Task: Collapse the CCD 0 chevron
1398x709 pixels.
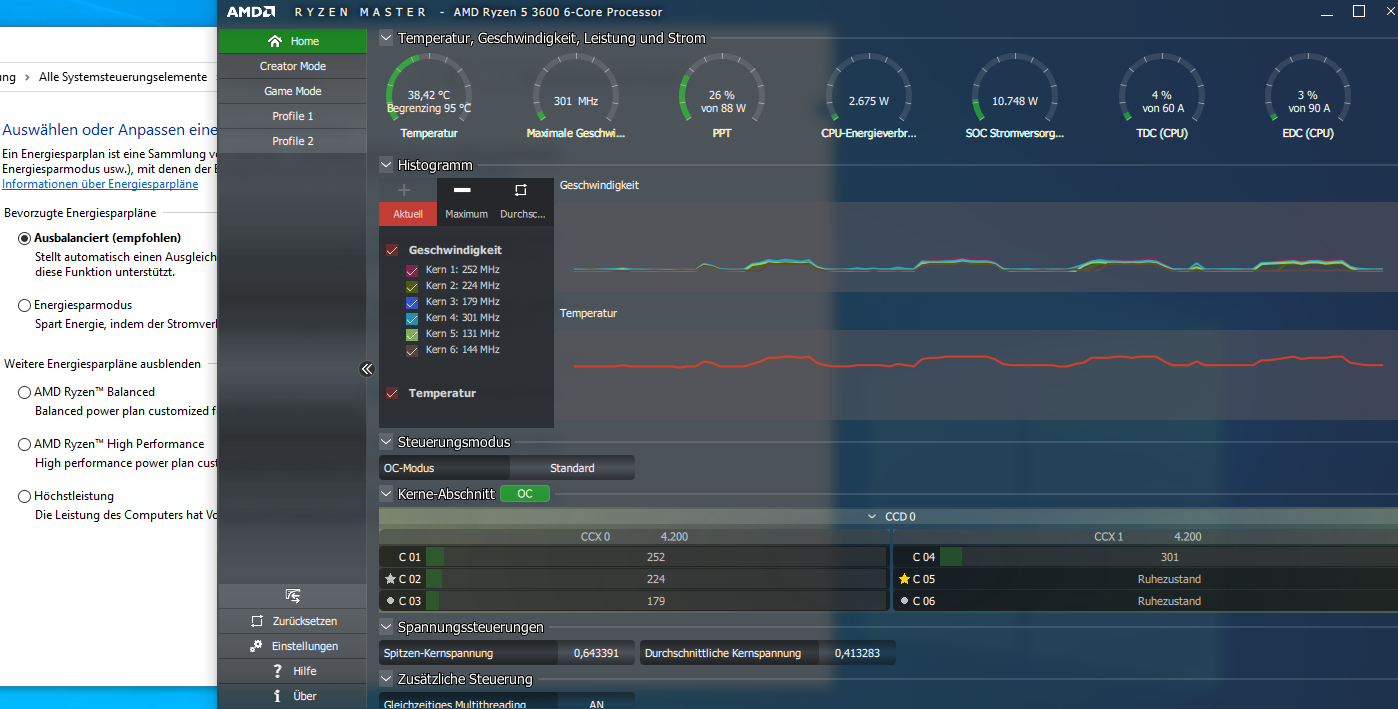Action: coord(872,517)
